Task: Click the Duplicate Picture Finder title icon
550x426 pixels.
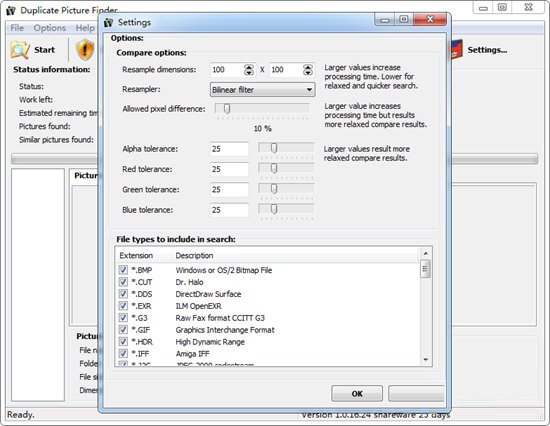Action: click(x=11, y=11)
